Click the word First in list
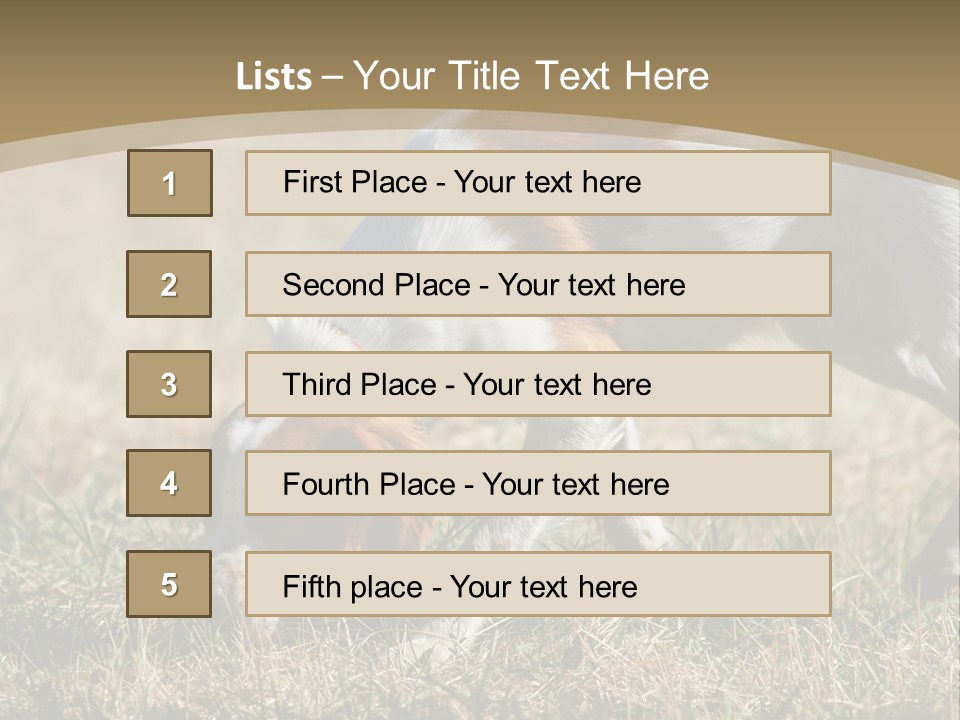 click(x=308, y=182)
